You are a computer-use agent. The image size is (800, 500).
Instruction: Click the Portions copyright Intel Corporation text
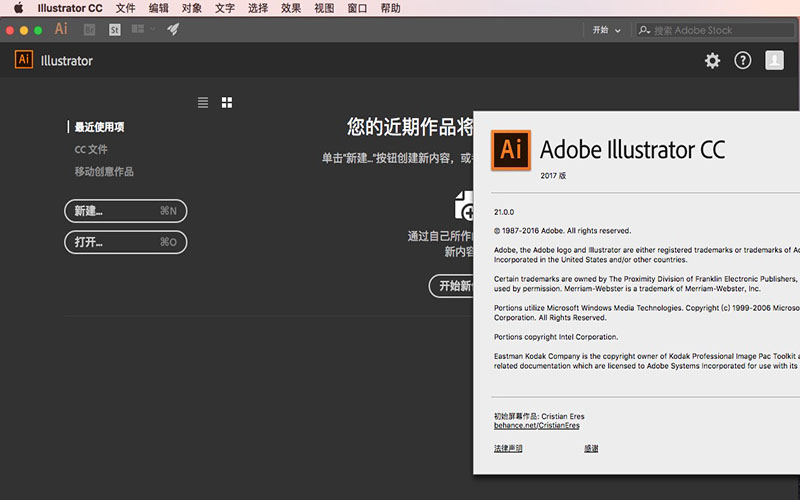[x=556, y=337]
